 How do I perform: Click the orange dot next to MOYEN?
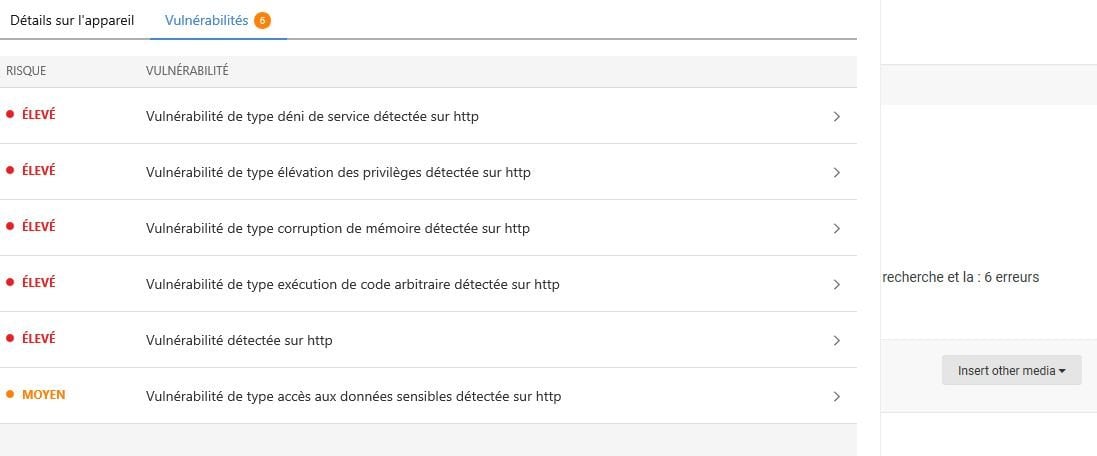tap(10, 394)
